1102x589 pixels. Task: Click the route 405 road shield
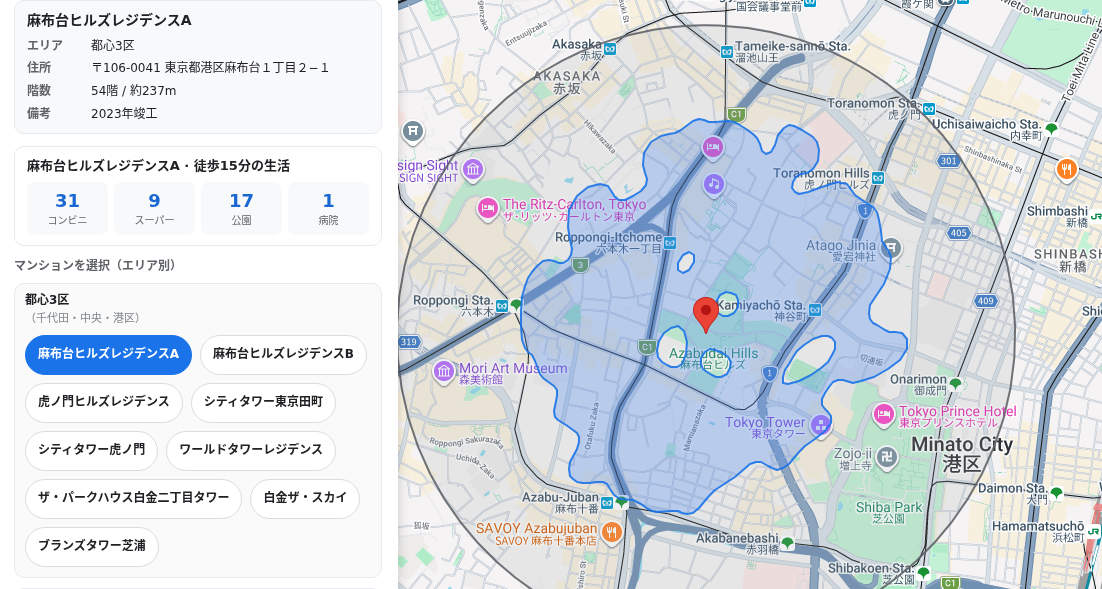tap(958, 233)
